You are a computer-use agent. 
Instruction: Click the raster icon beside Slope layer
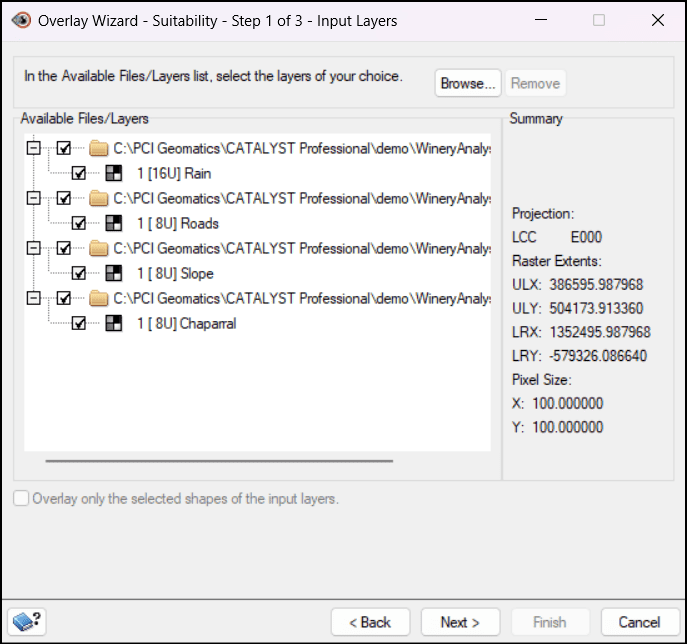point(114,273)
